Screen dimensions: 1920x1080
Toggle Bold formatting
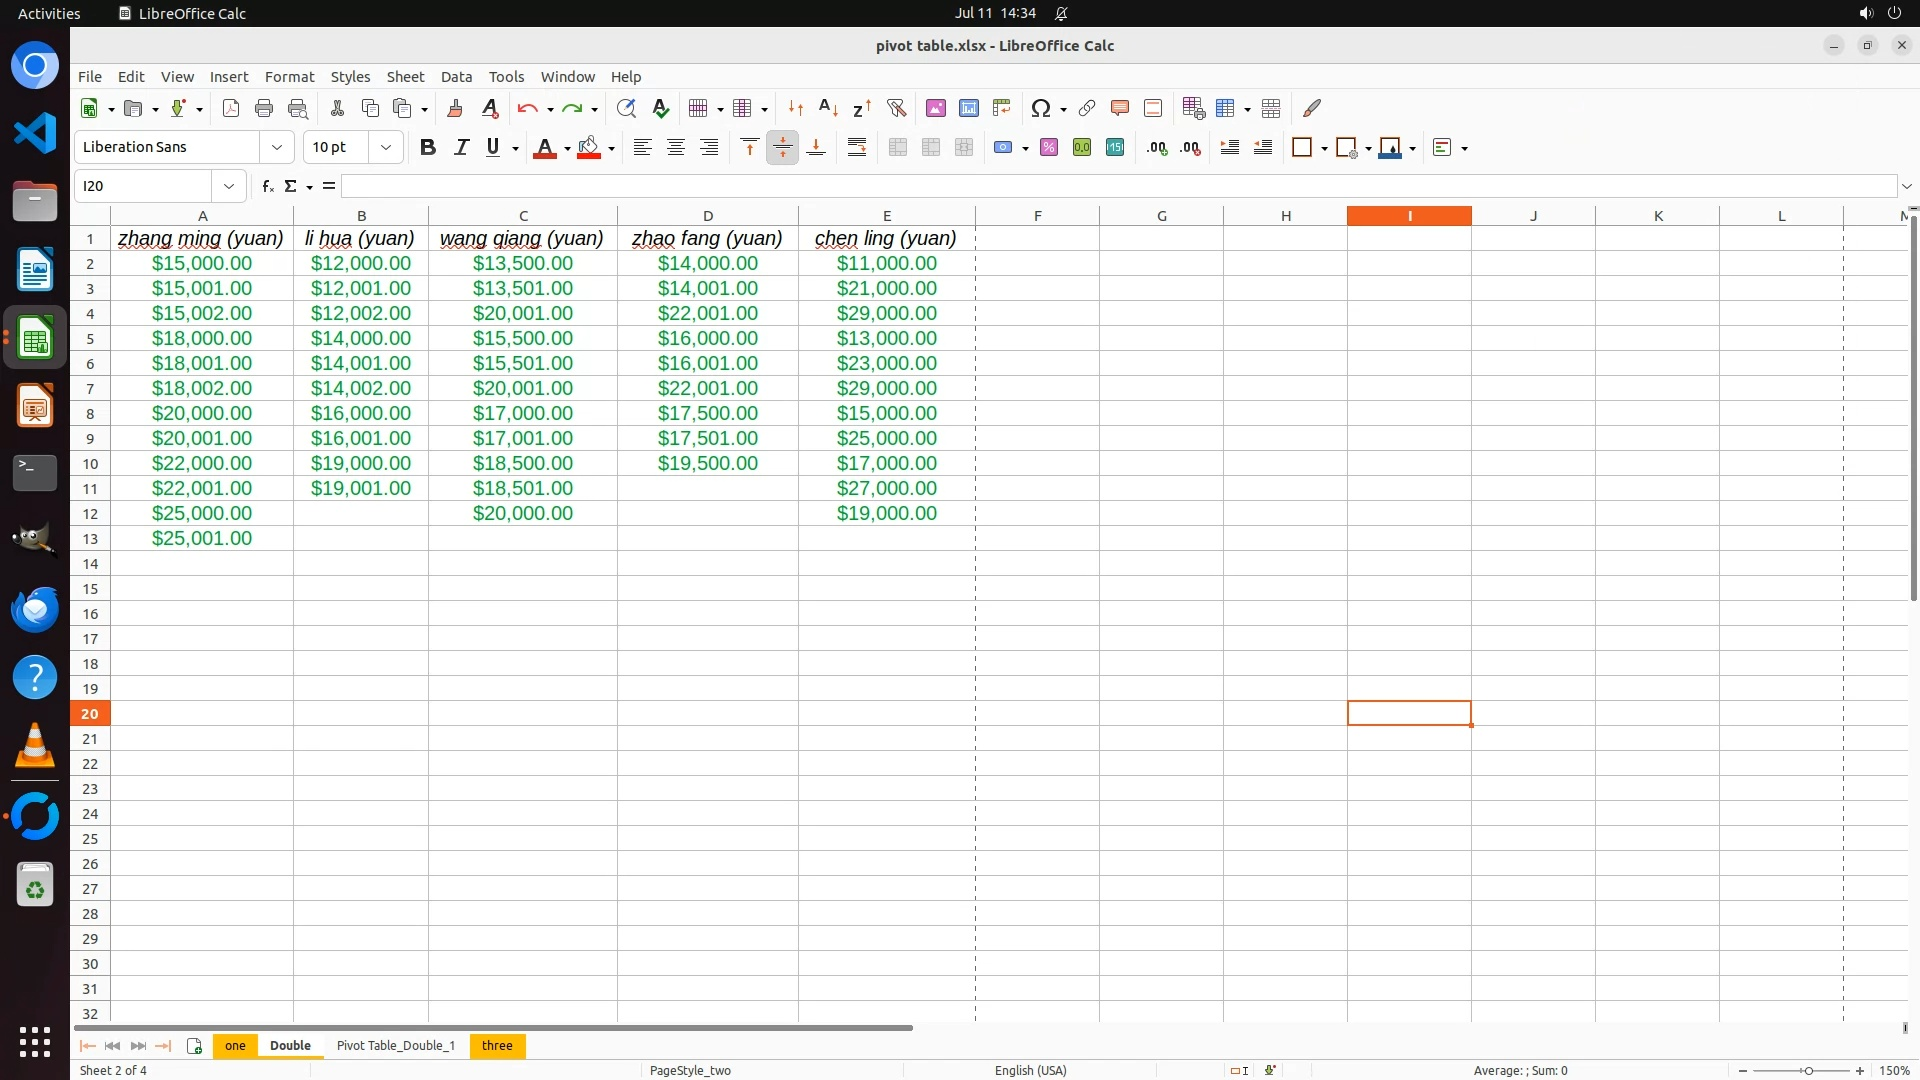coord(428,147)
